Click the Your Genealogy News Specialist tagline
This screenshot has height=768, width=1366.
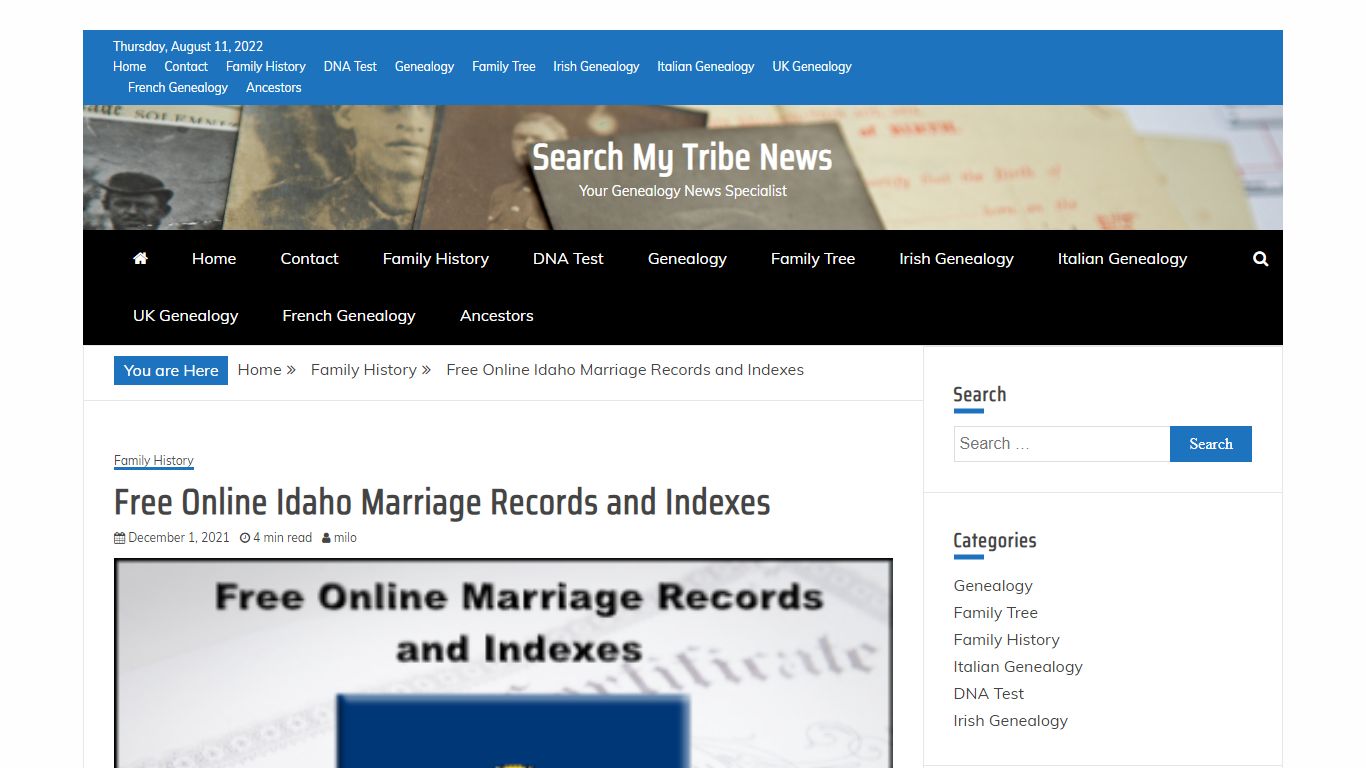683,190
